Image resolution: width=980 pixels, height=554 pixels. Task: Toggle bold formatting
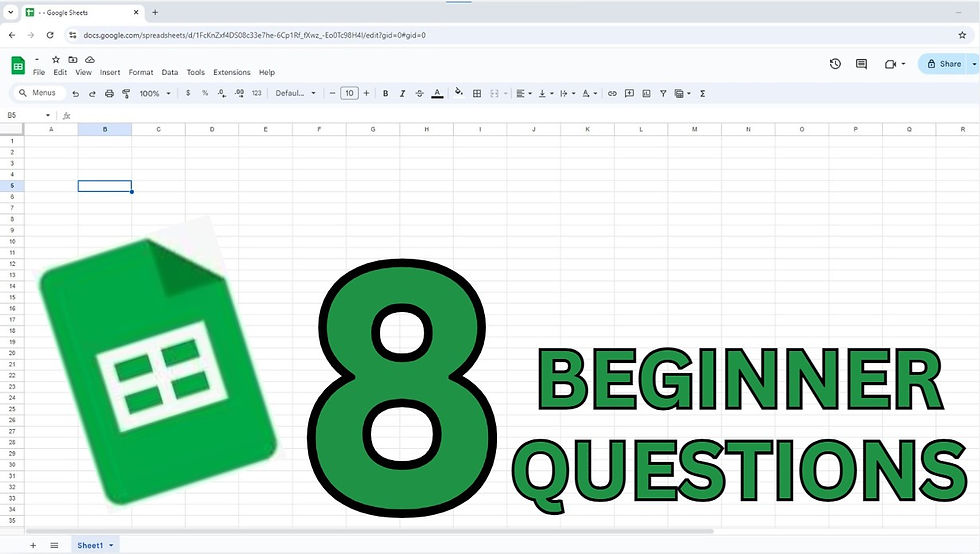point(386,93)
